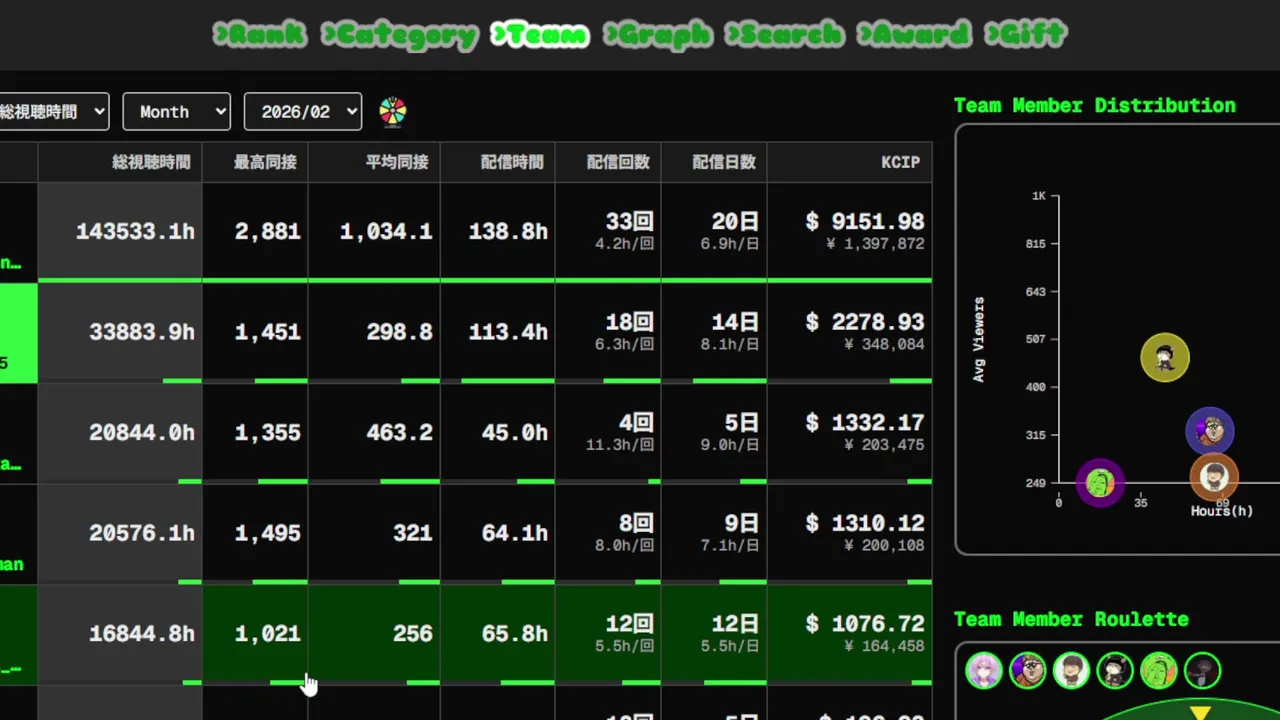Click the 2,881 peak viewers value
Viewport: 1280px width, 720px height.
[267, 232]
